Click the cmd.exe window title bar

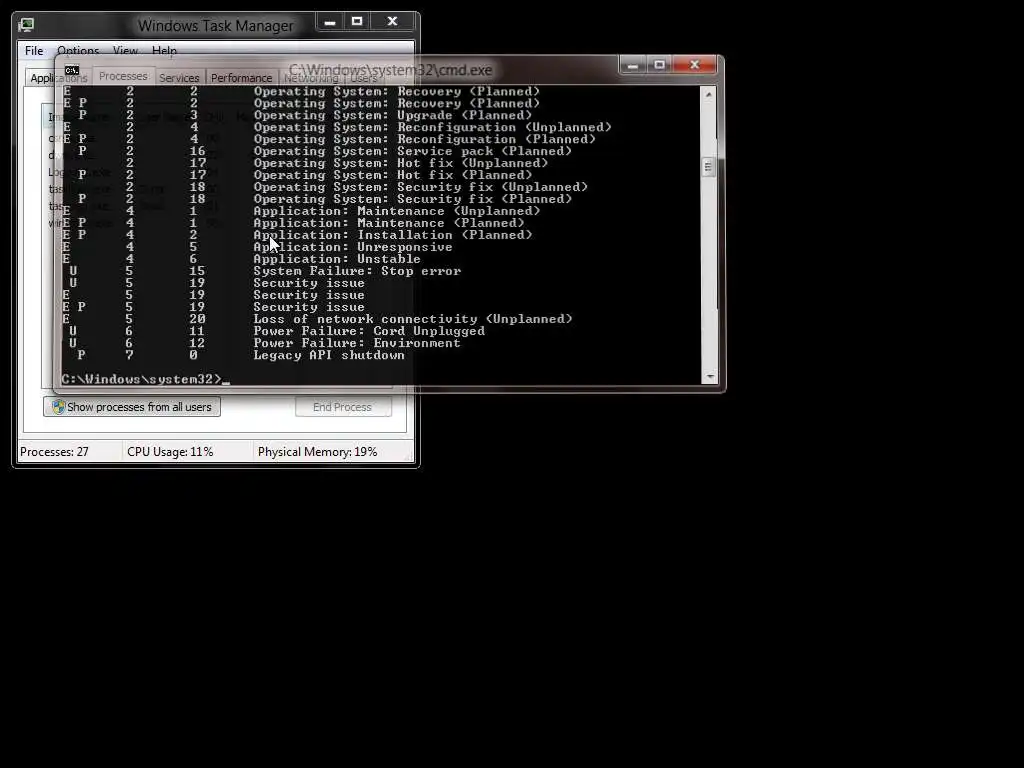(x=390, y=70)
